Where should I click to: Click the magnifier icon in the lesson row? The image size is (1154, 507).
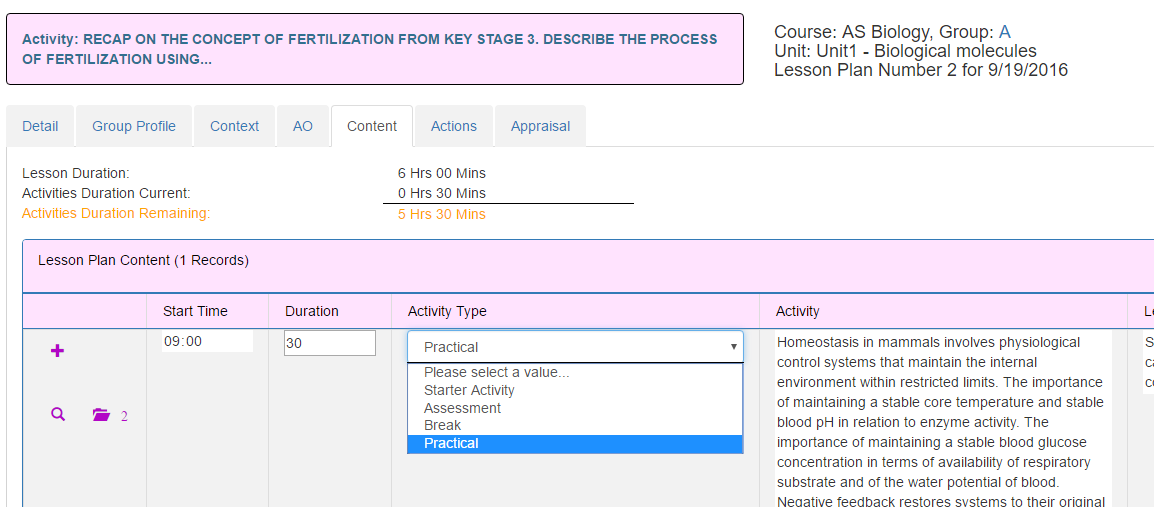pyautogui.click(x=58, y=414)
